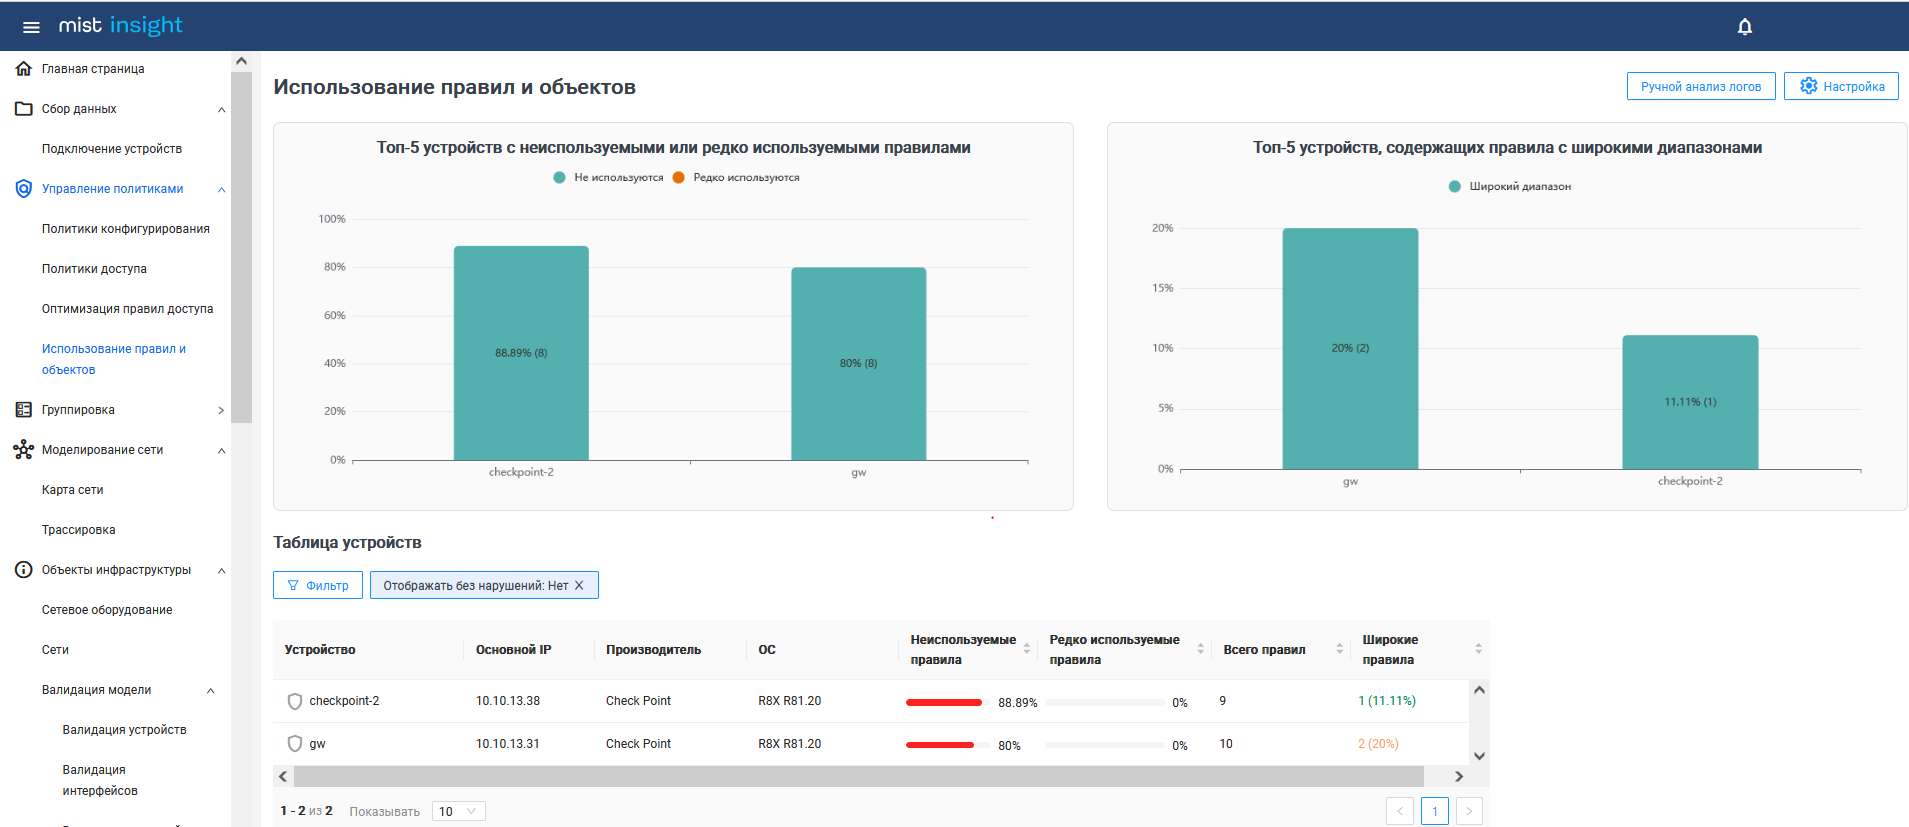Click the table's horizontal scrollbar

tap(858, 776)
